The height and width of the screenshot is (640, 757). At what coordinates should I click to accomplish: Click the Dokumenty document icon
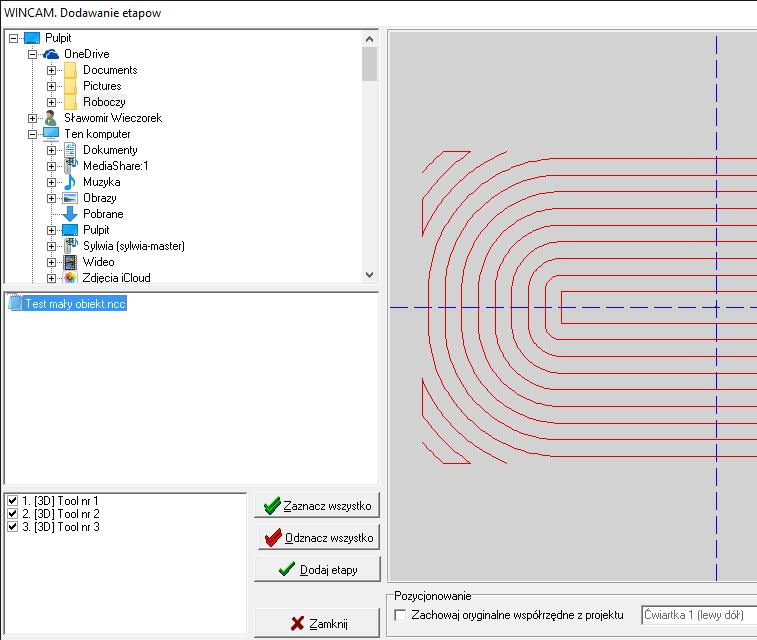[70, 150]
